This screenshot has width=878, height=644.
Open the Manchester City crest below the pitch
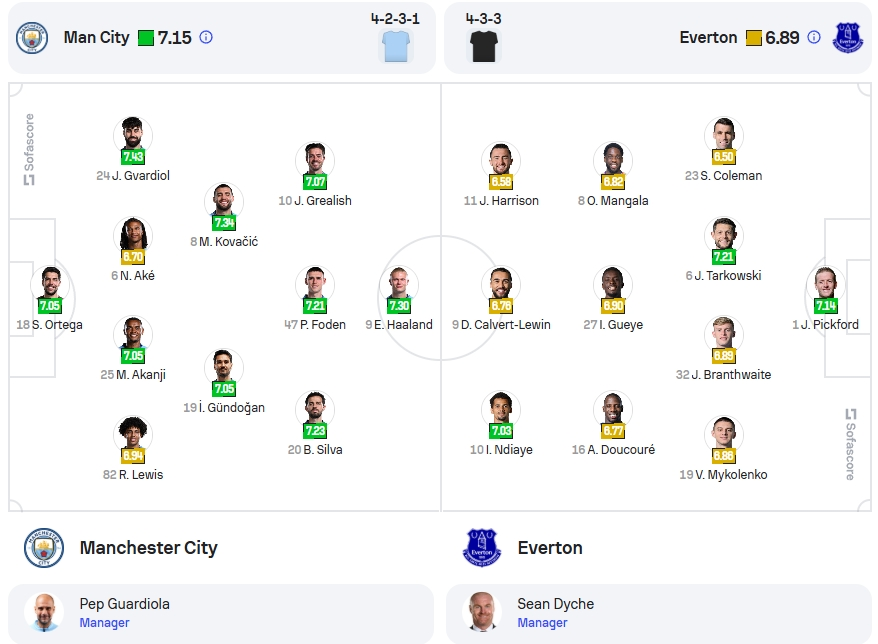coord(44,548)
